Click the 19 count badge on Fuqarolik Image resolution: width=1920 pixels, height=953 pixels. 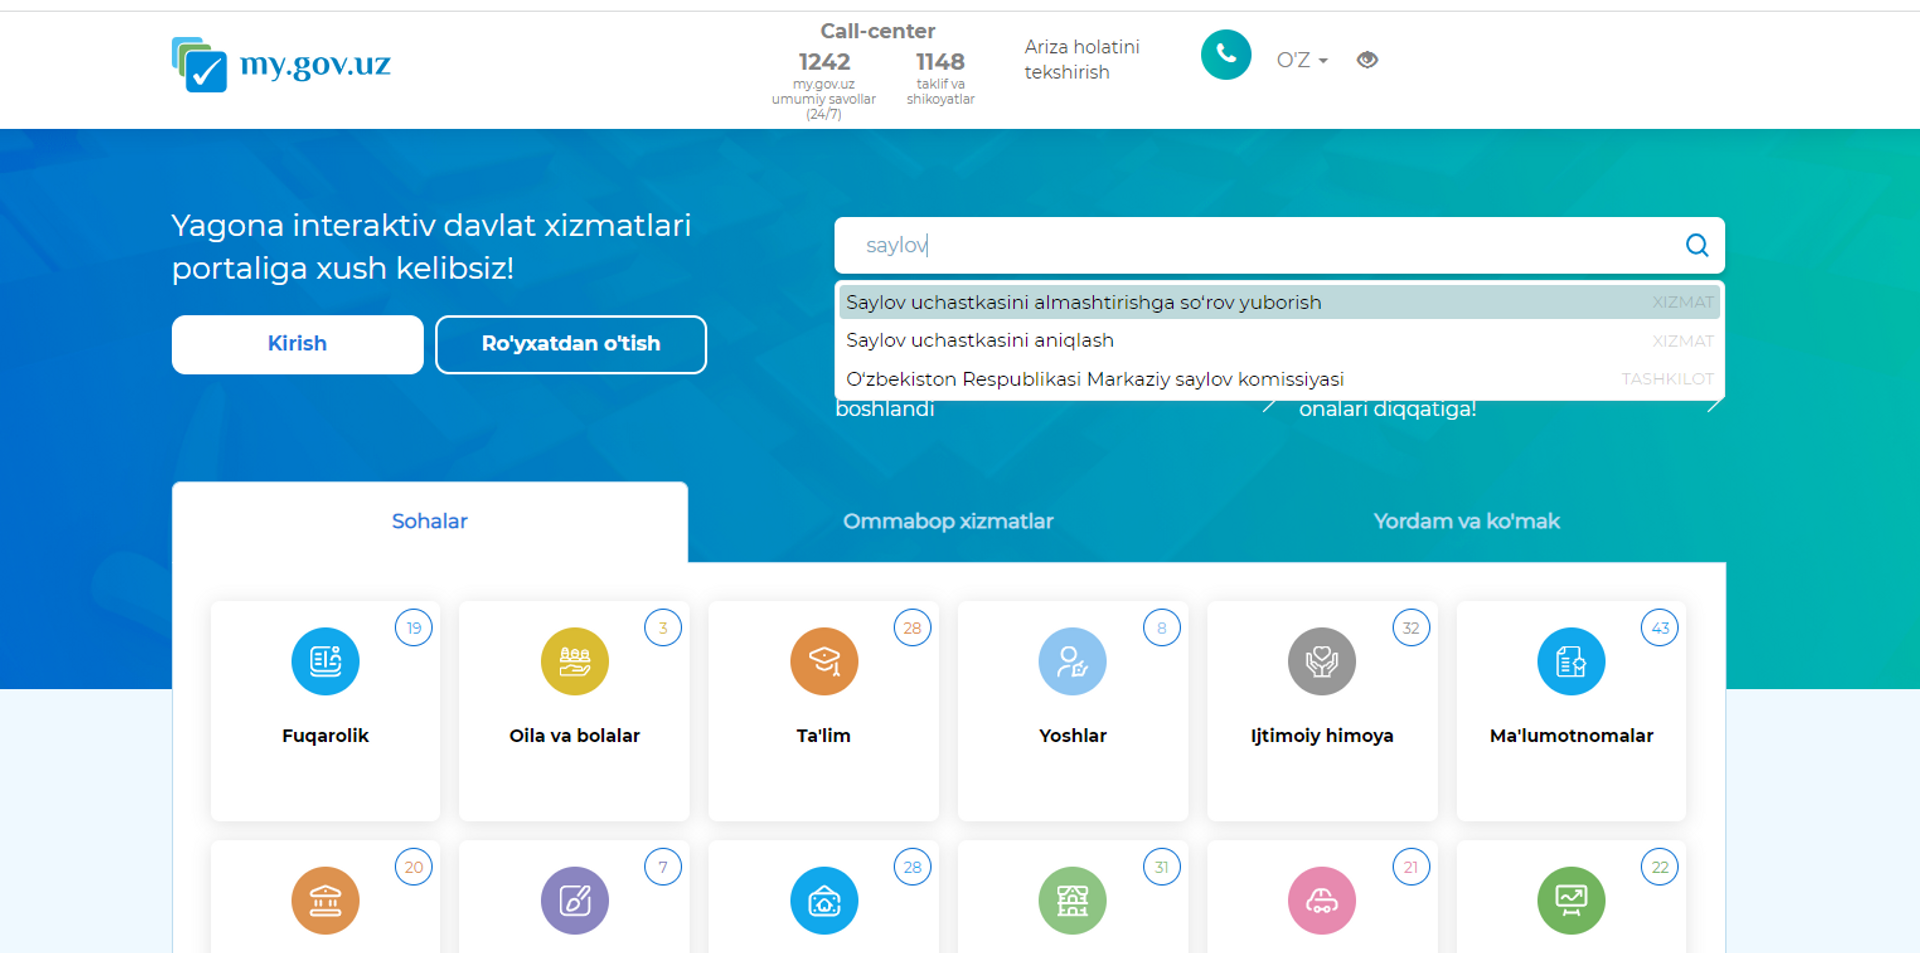[x=413, y=628]
